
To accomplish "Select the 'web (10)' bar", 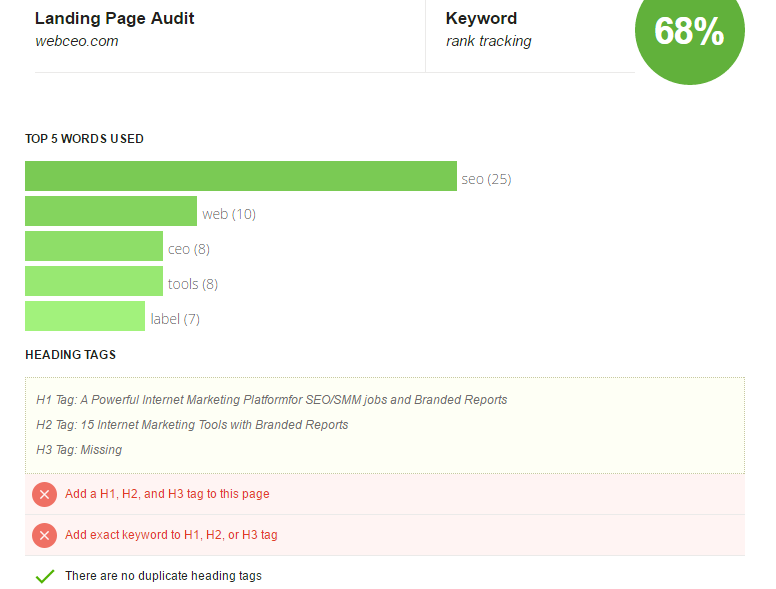I will coord(111,211).
